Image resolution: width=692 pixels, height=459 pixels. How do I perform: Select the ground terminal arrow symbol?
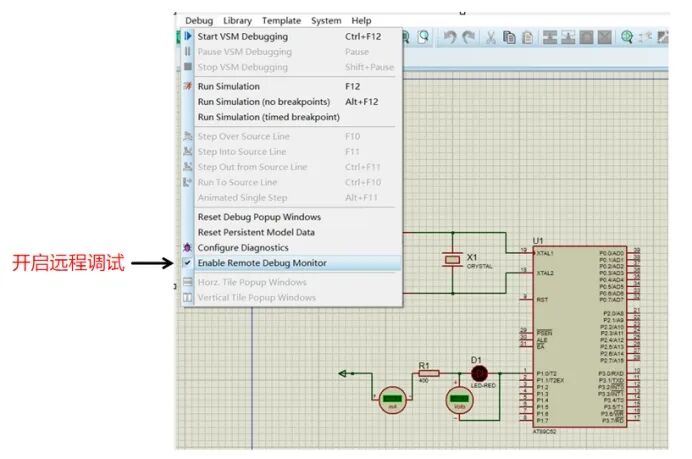pos(343,373)
